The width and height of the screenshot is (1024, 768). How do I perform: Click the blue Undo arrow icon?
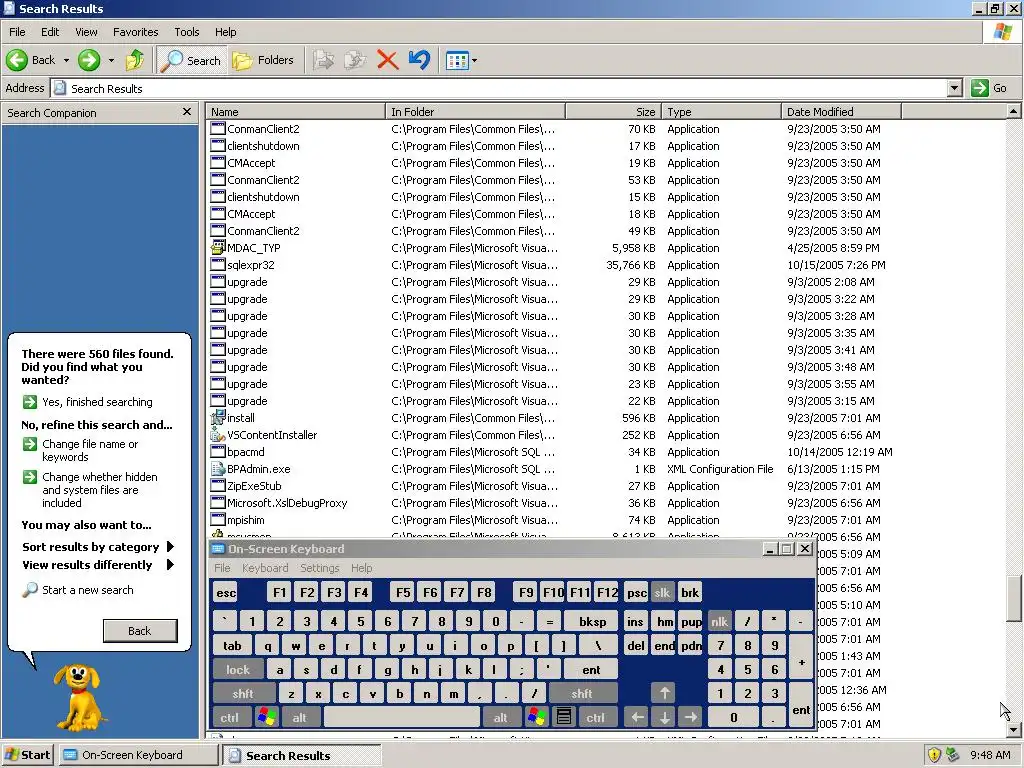(x=419, y=60)
